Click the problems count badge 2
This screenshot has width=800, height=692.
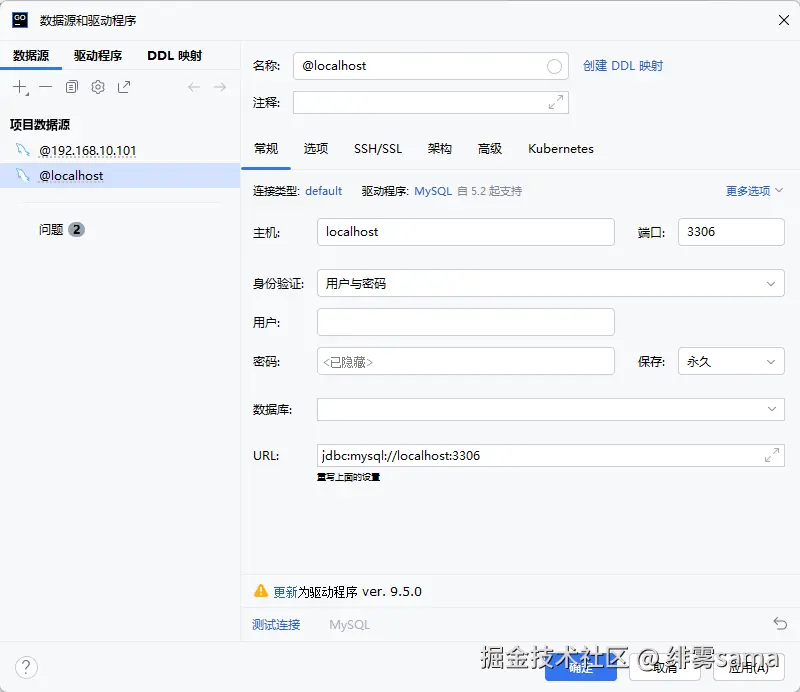point(77,230)
